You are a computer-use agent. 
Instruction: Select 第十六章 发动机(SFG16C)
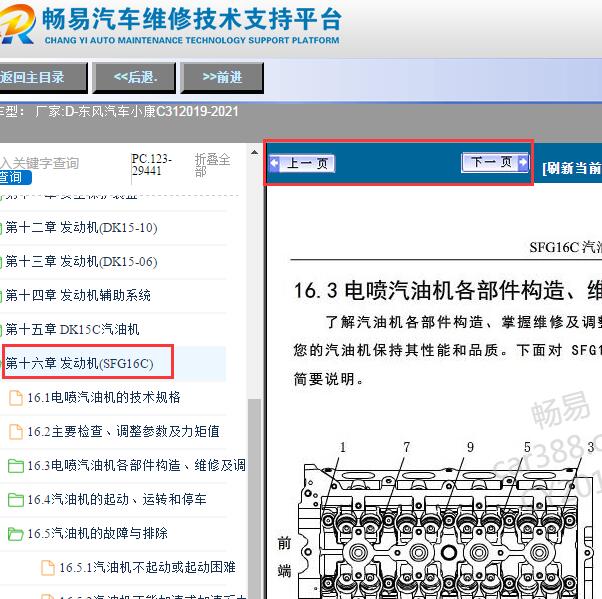click(79, 363)
